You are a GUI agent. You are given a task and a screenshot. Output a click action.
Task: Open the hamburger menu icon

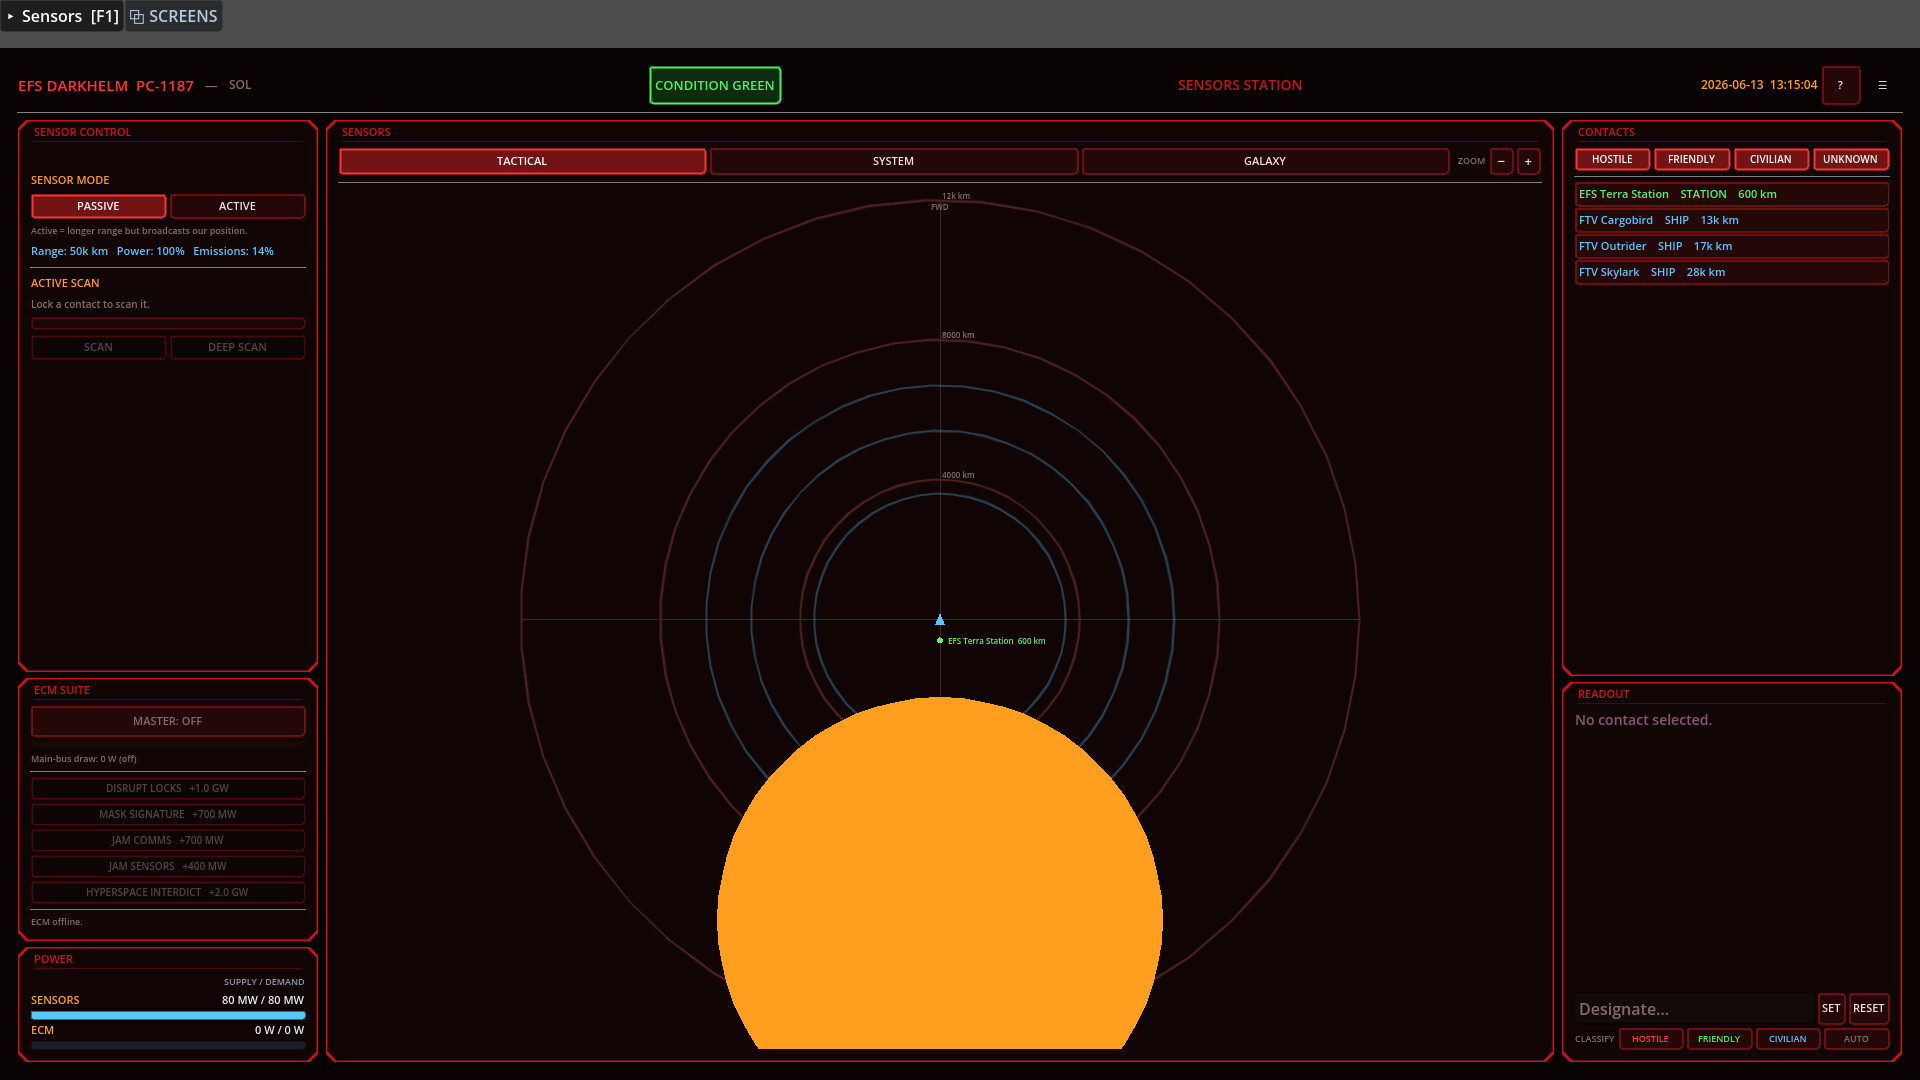1882,85
